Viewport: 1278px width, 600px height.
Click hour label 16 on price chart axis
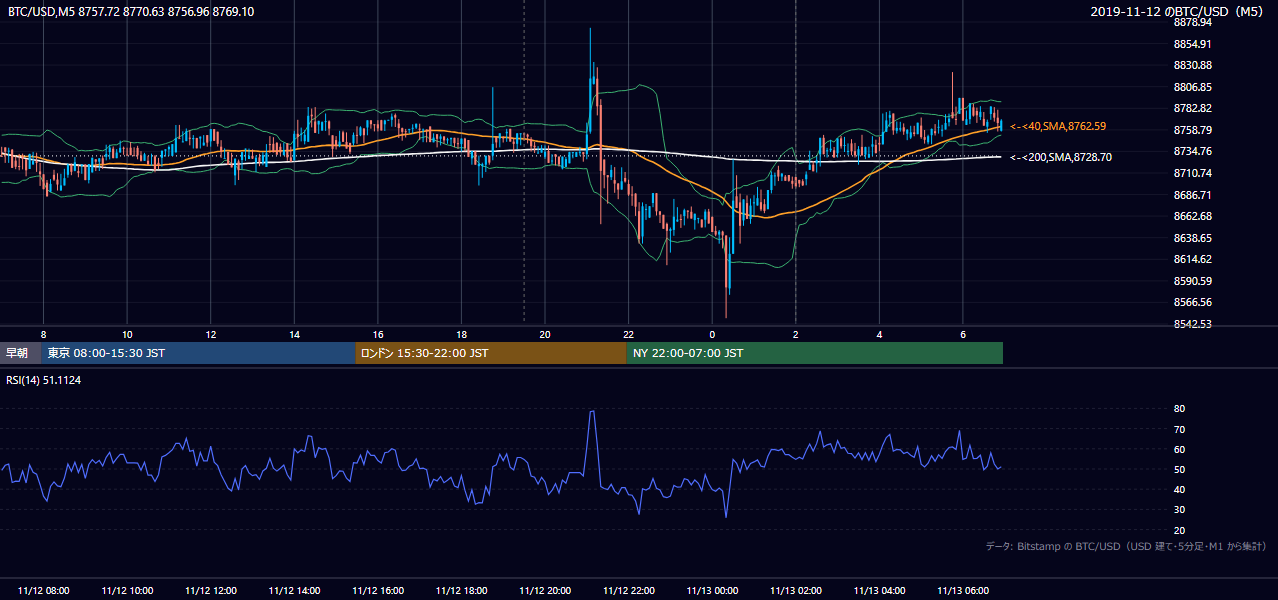coord(378,334)
